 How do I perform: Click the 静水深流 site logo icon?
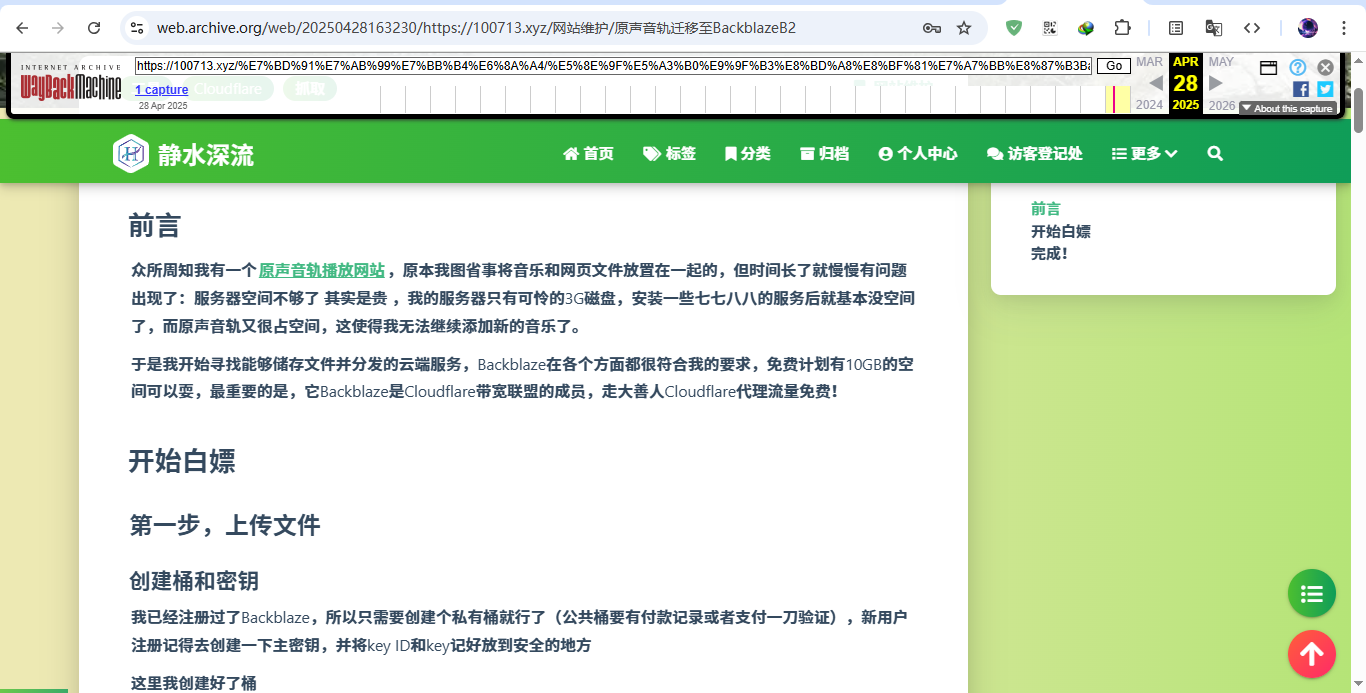[131, 153]
